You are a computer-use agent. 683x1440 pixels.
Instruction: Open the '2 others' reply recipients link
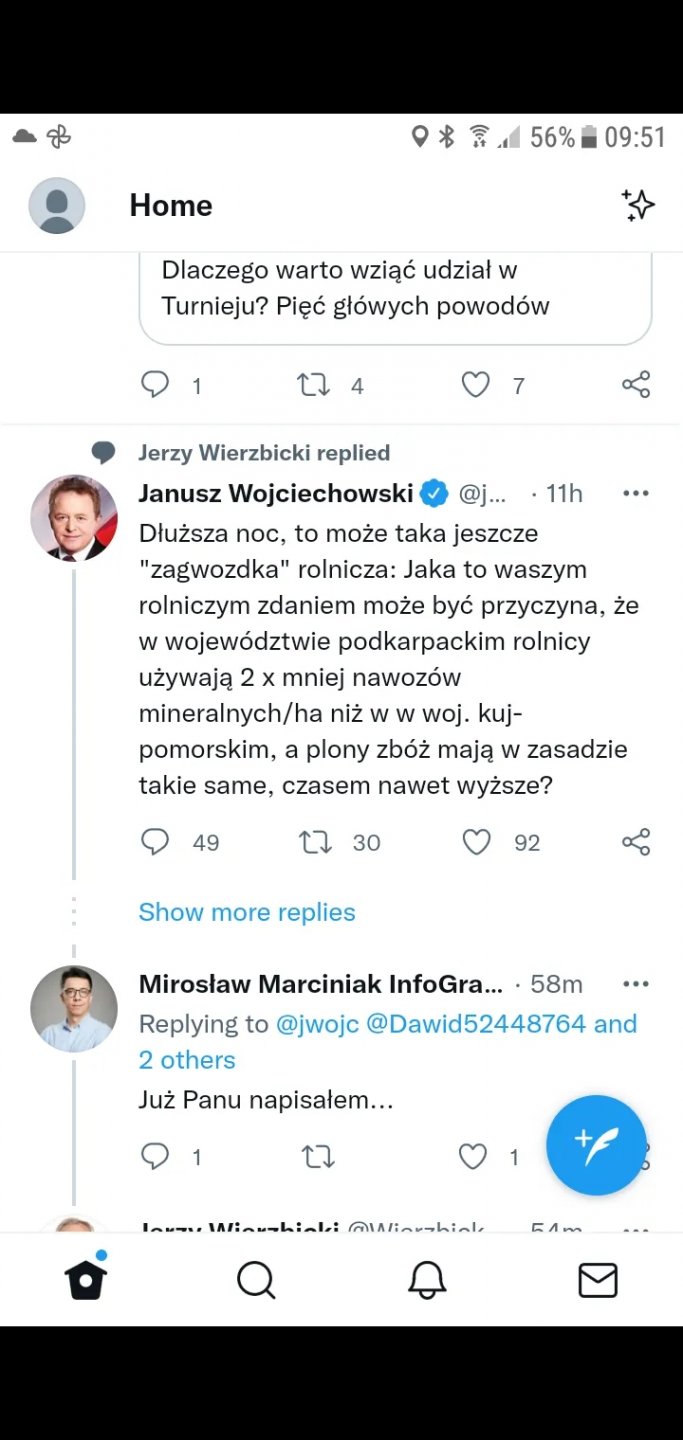pyautogui.click(x=187, y=1060)
